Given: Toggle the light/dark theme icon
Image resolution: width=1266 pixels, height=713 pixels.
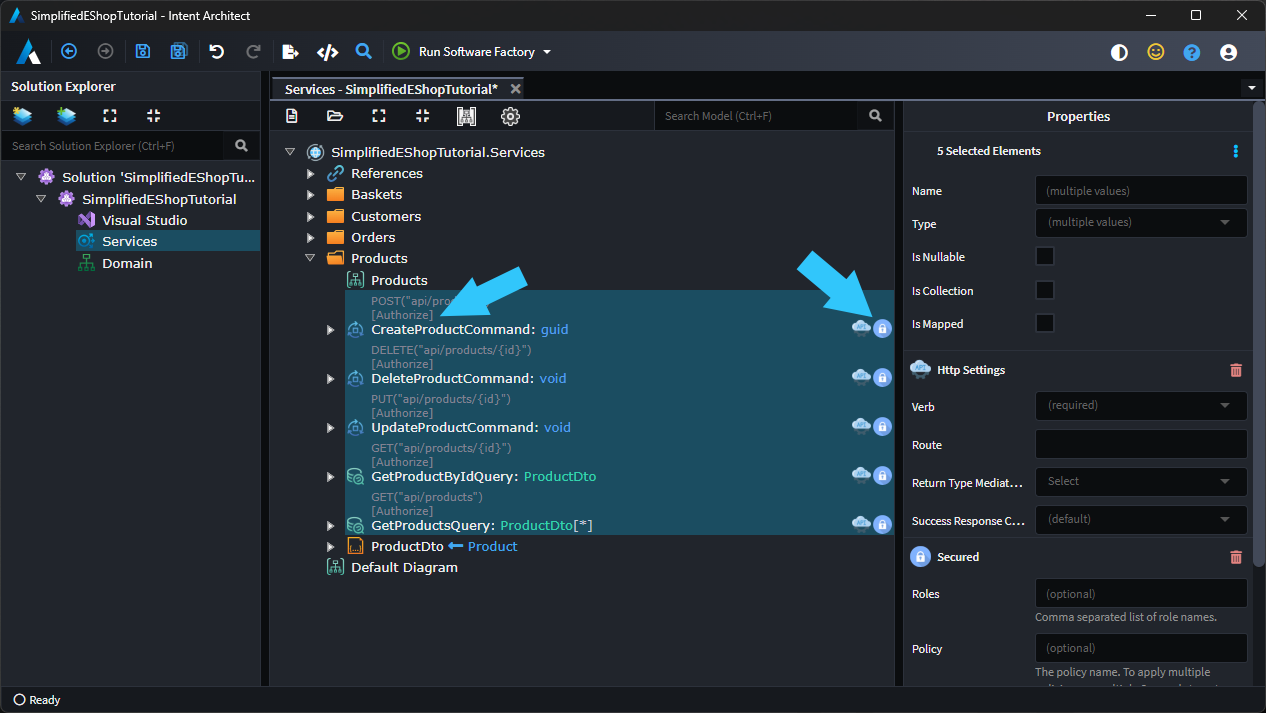Looking at the screenshot, I should tap(1119, 52).
